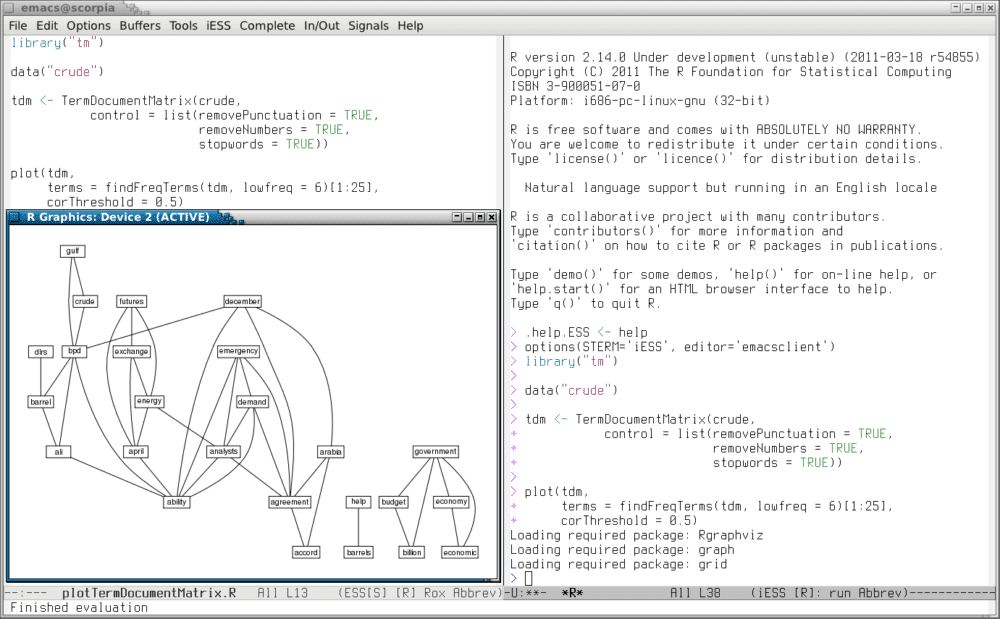This screenshot has width=1000, height=619.
Task: Close the R Graphics Device 2 window
Action: point(491,217)
